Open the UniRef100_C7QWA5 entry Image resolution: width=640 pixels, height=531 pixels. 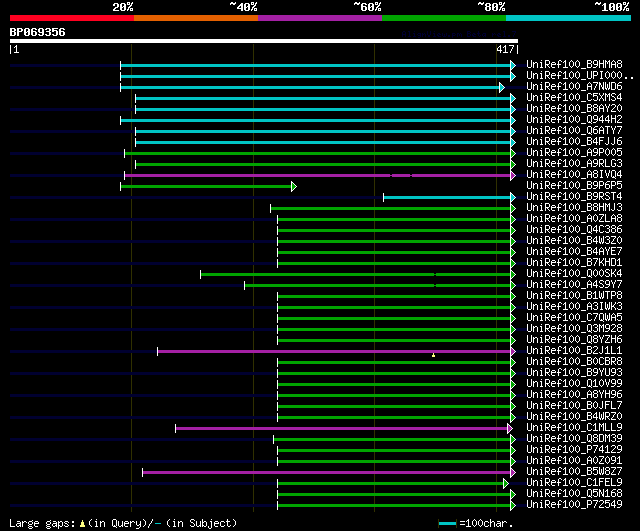click(574, 318)
